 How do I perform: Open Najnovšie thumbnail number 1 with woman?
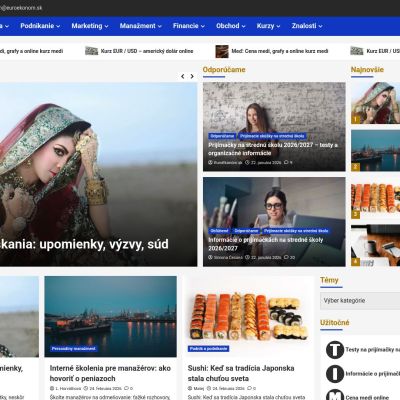click(x=375, y=103)
